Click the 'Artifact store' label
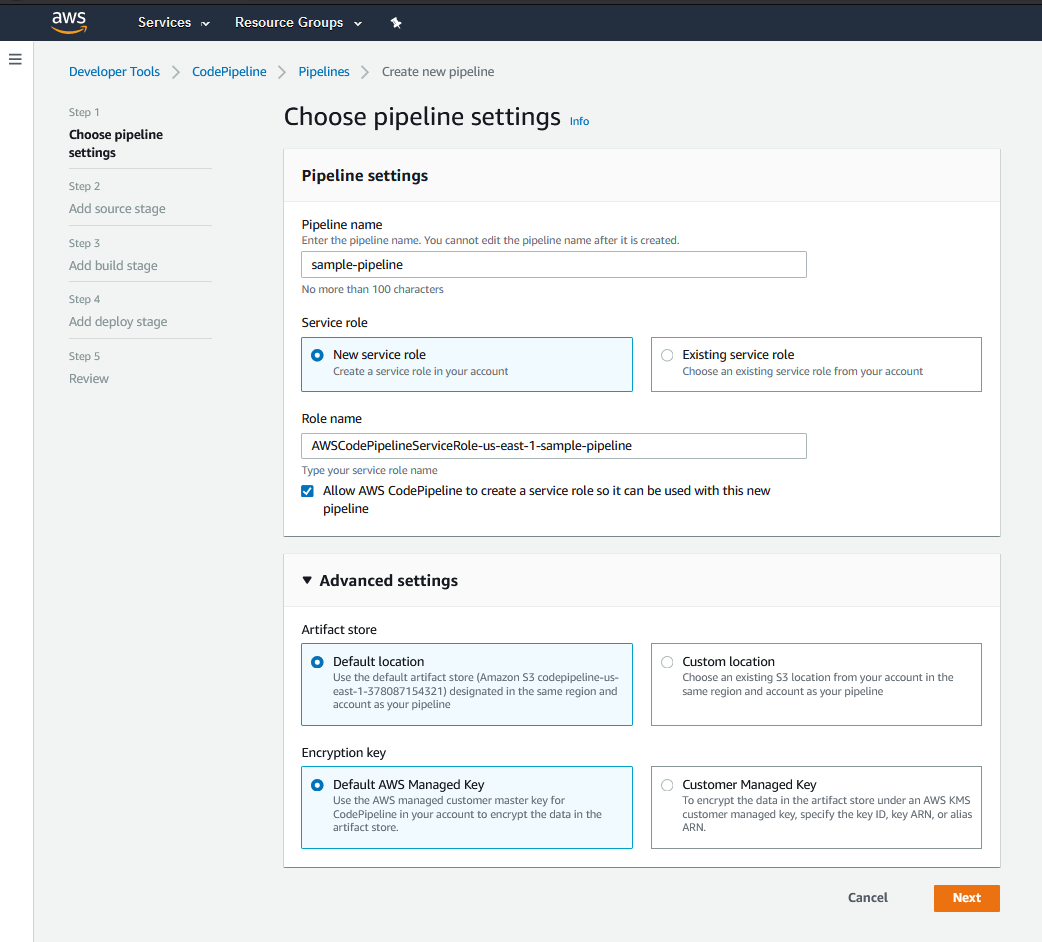The height and width of the screenshot is (942, 1042). click(339, 630)
